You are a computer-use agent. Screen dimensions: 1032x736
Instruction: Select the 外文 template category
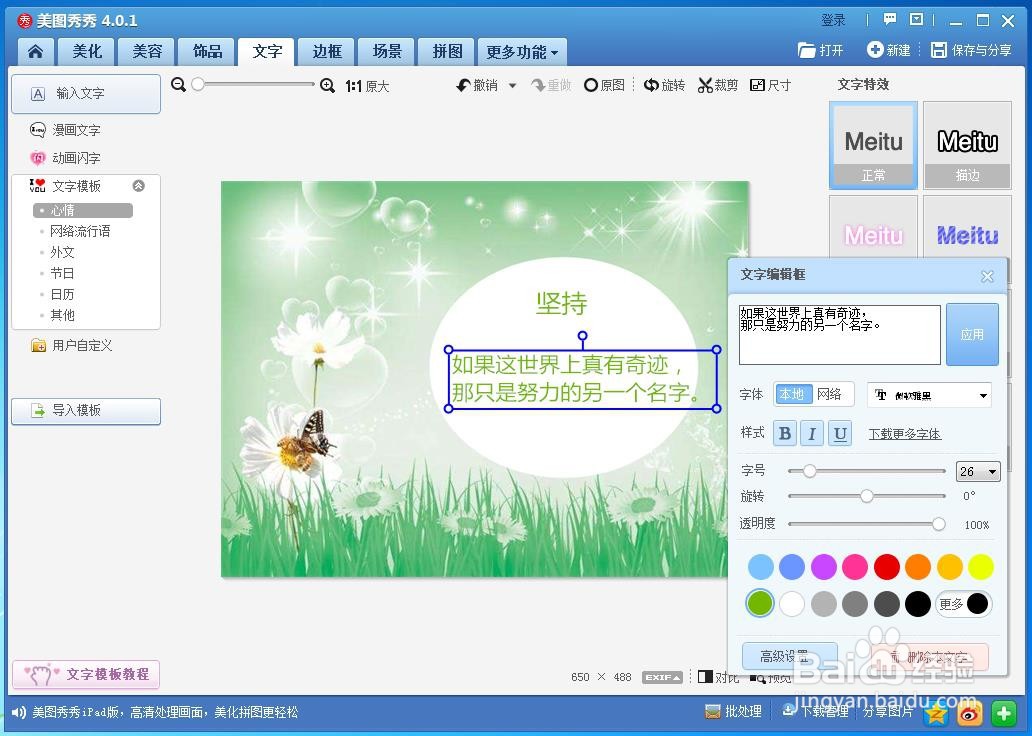pyautogui.click(x=63, y=252)
